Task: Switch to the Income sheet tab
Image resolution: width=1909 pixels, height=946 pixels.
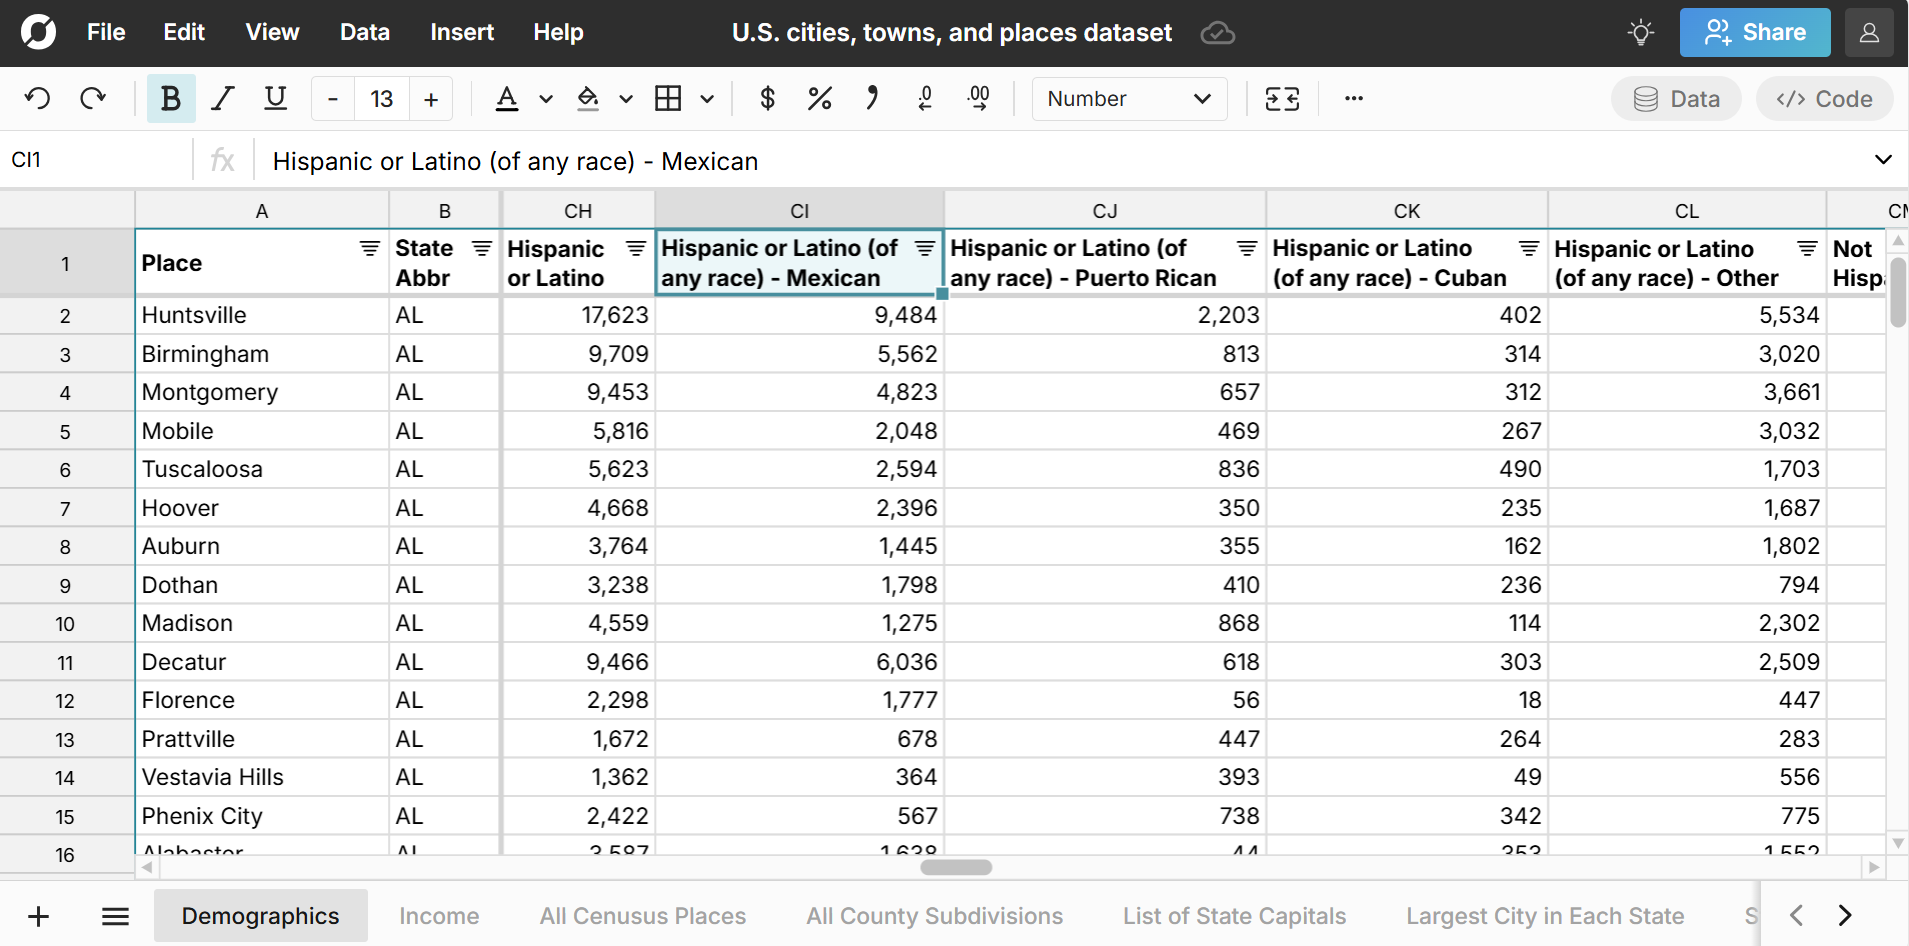Action: (x=439, y=915)
